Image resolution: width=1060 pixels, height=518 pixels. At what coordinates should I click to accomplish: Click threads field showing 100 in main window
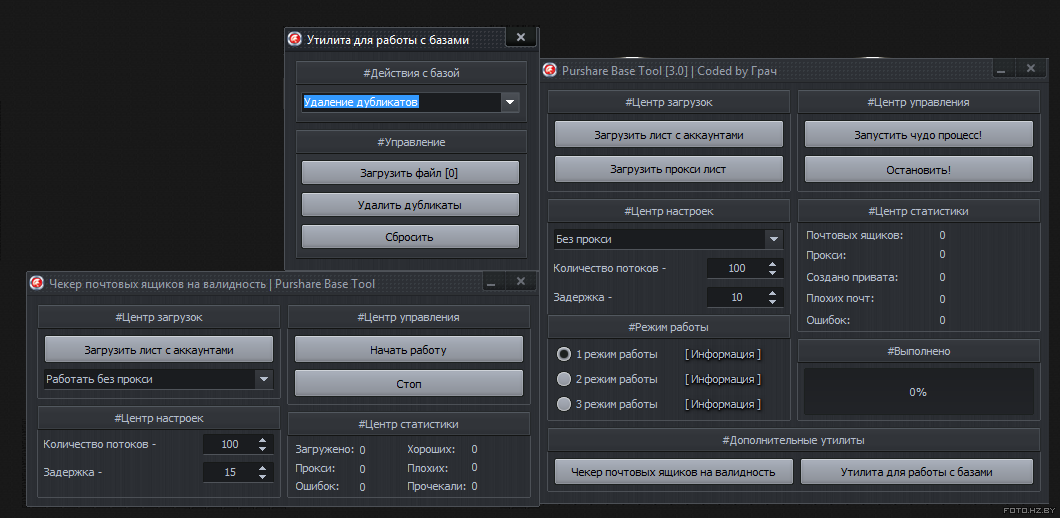[736, 268]
